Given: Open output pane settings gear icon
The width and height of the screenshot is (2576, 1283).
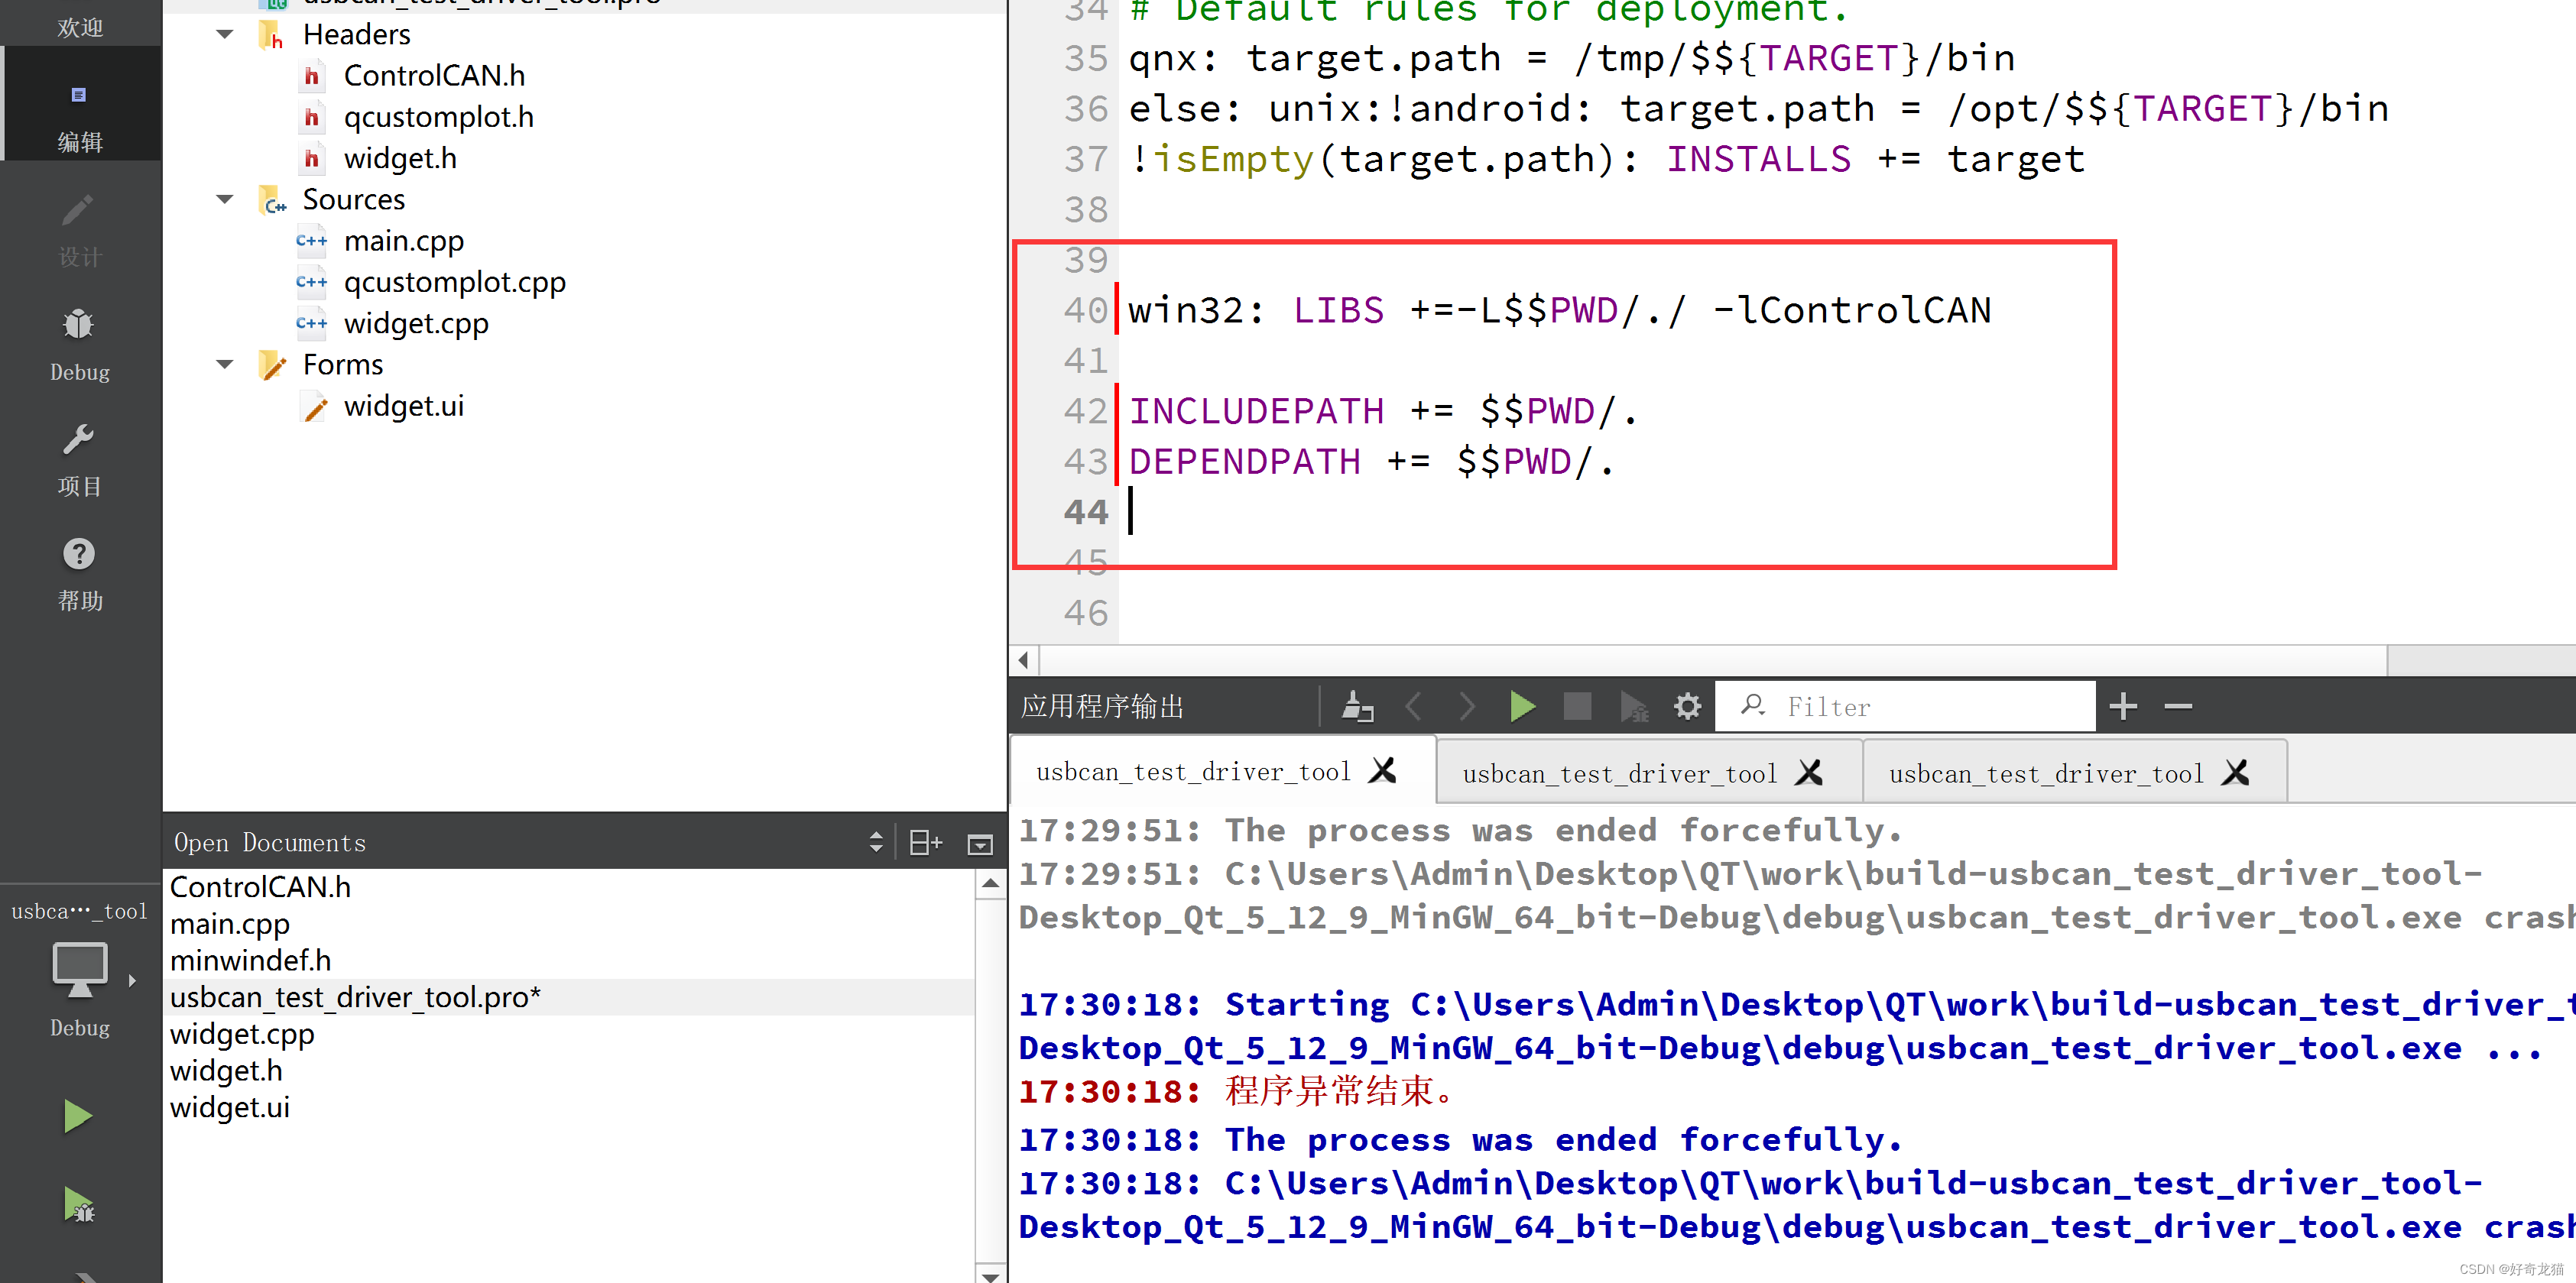Looking at the screenshot, I should coord(1687,706).
